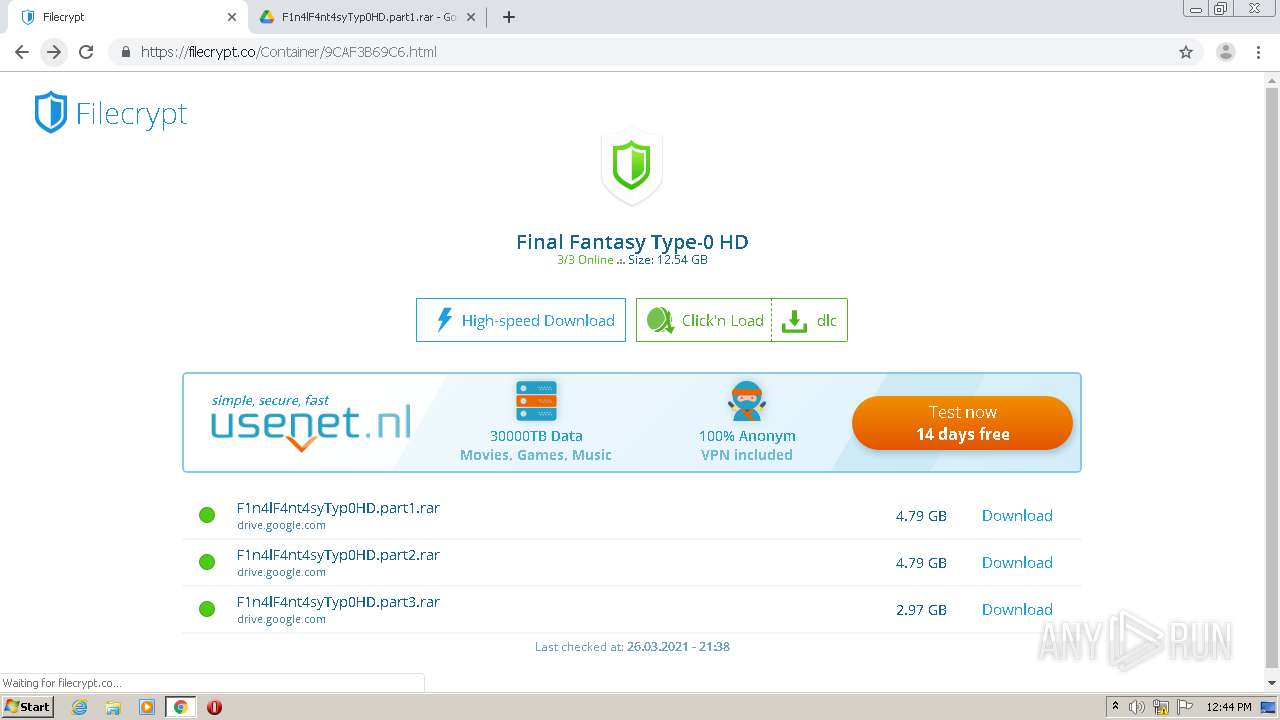This screenshot has height=720, width=1280.
Task: Download part3.rar file
Action: pyautogui.click(x=1017, y=610)
